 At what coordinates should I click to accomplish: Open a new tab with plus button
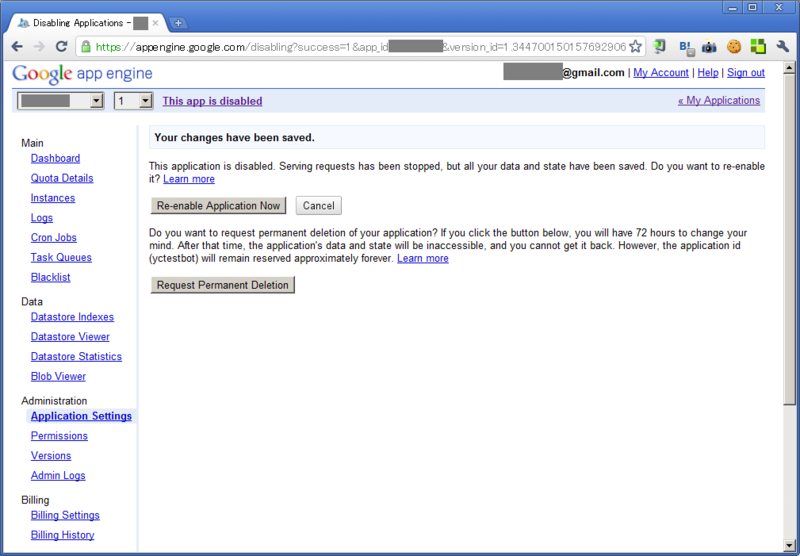tap(178, 23)
